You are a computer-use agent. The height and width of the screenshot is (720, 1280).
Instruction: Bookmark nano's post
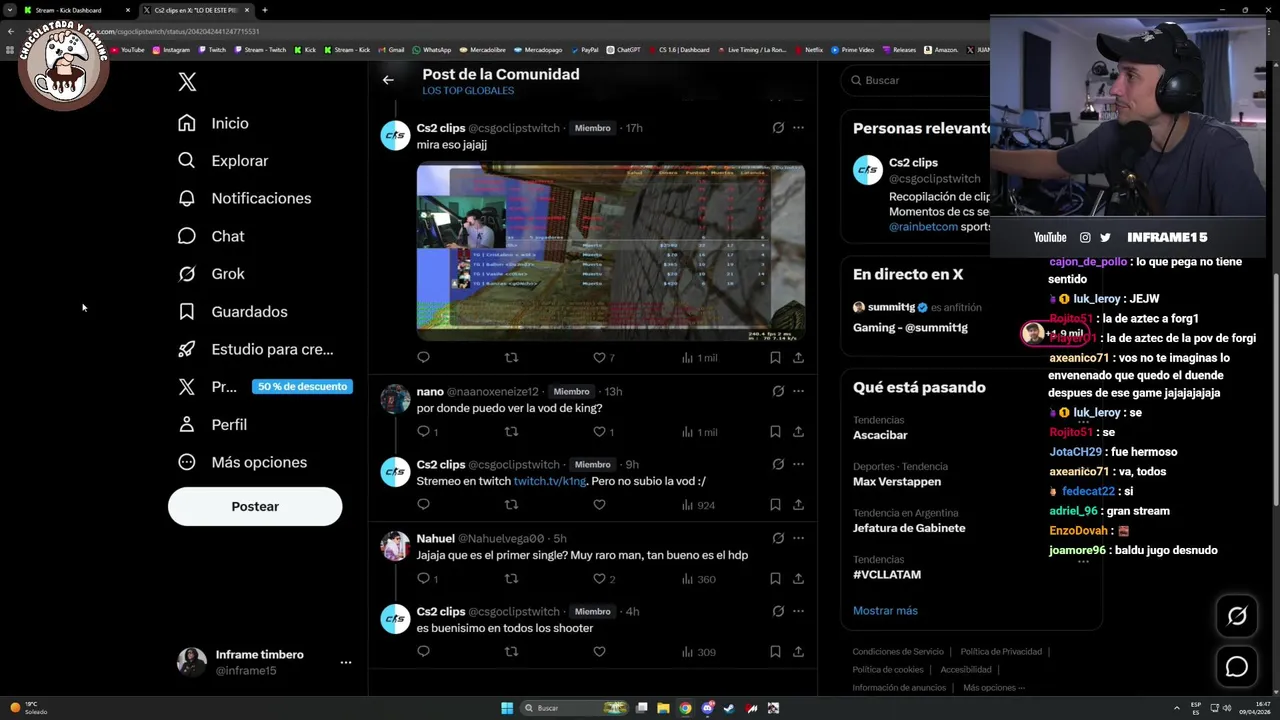point(775,432)
